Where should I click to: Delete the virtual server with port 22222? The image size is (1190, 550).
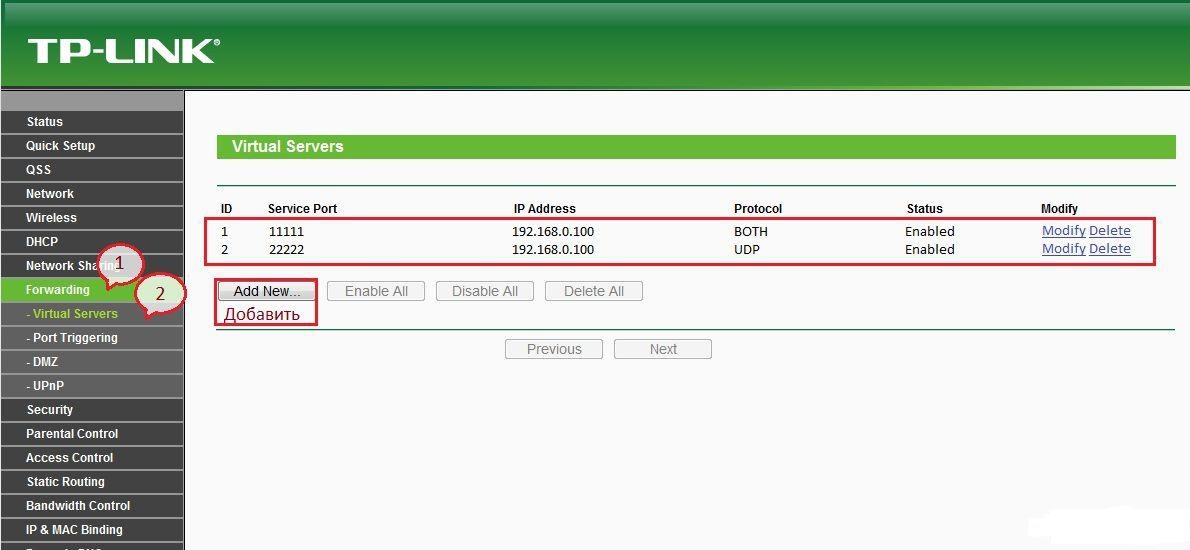pyautogui.click(x=1110, y=249)
